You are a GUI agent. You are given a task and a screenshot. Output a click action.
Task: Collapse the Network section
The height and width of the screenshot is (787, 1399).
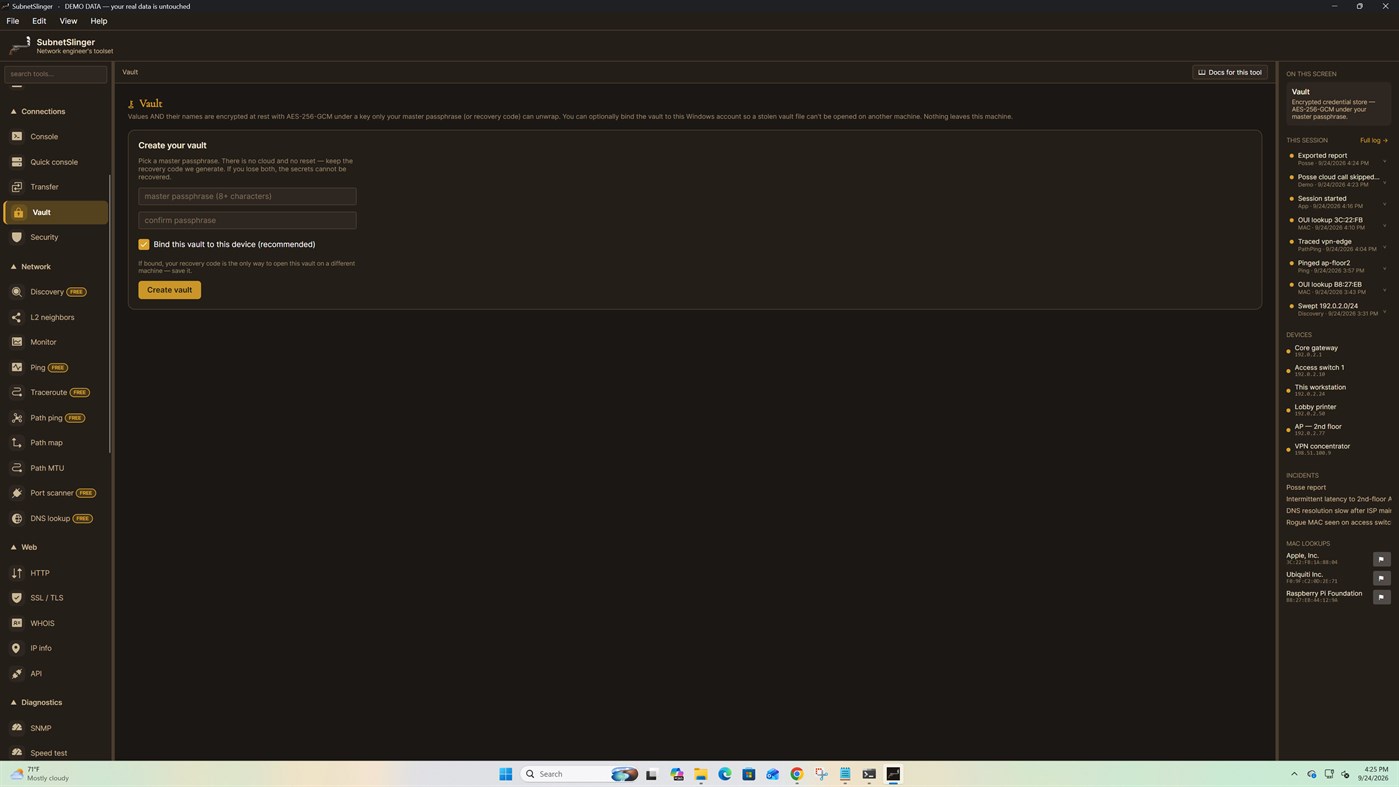pos(14,267)
